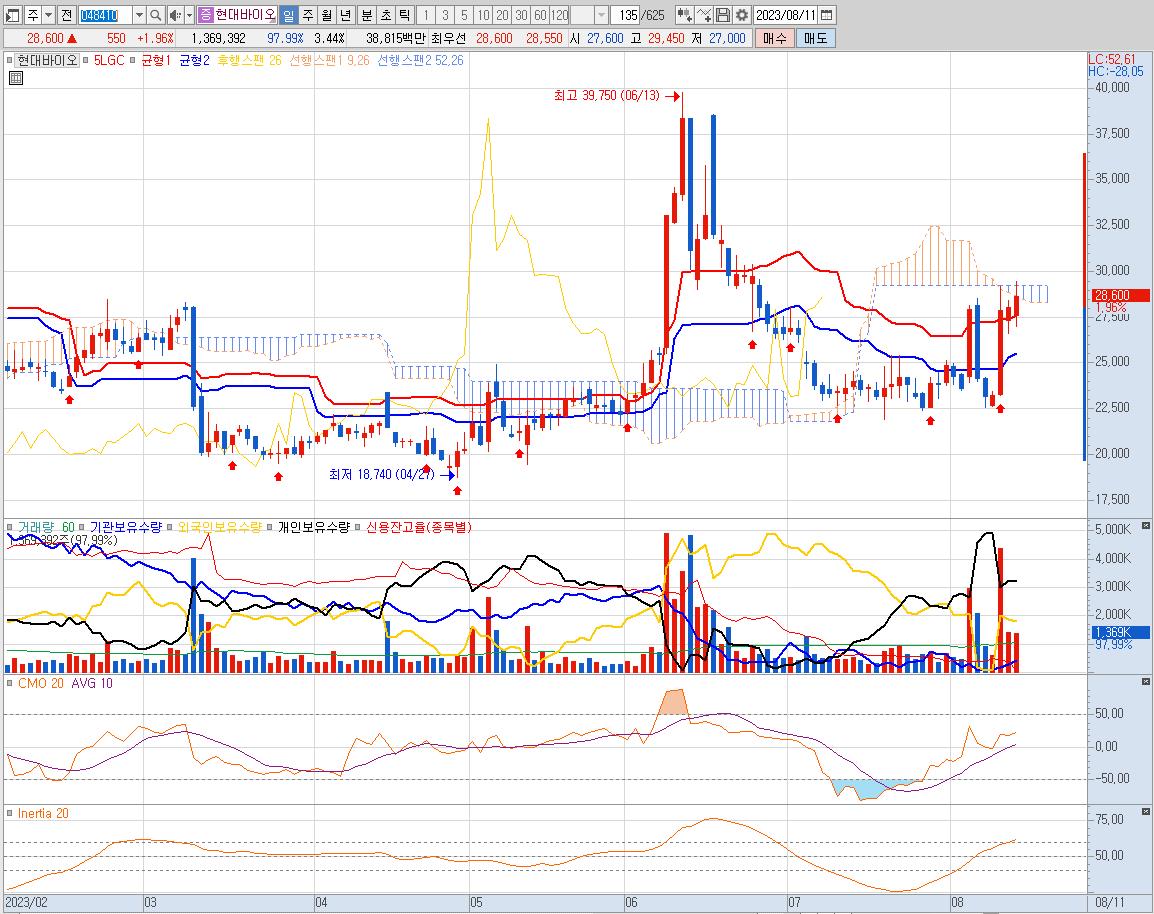Select the tick 틱 chart period
This screenshot has height=914, width=1154.
coord(405,15)
